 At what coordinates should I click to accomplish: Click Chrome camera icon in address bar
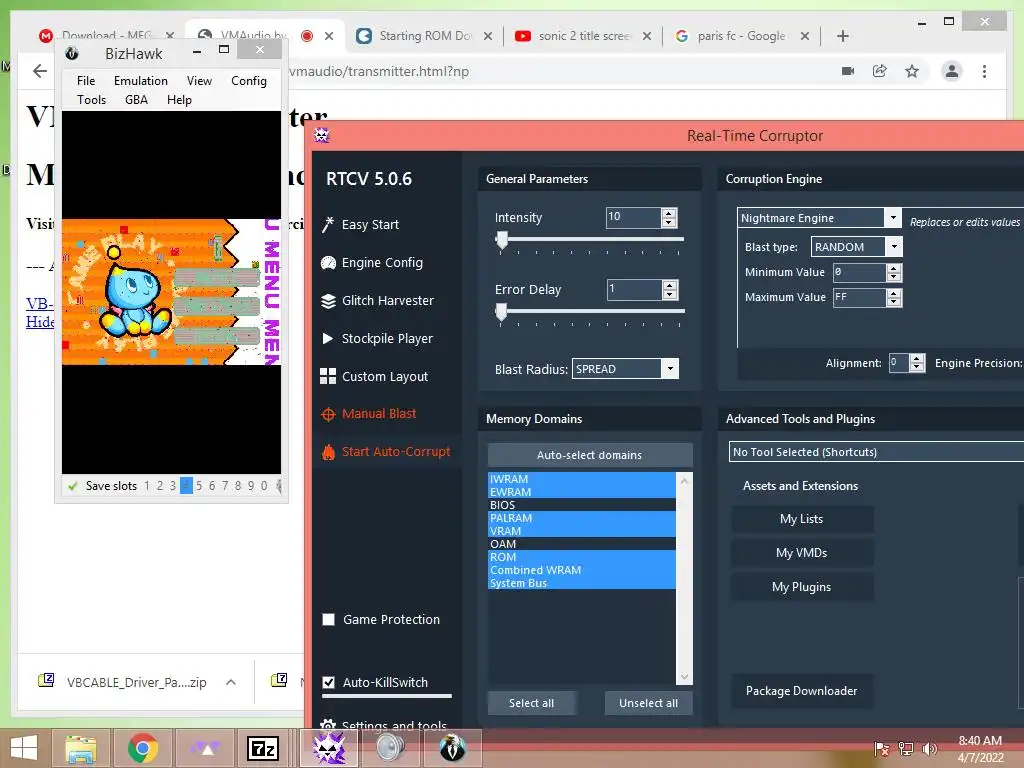pos(848,71)
